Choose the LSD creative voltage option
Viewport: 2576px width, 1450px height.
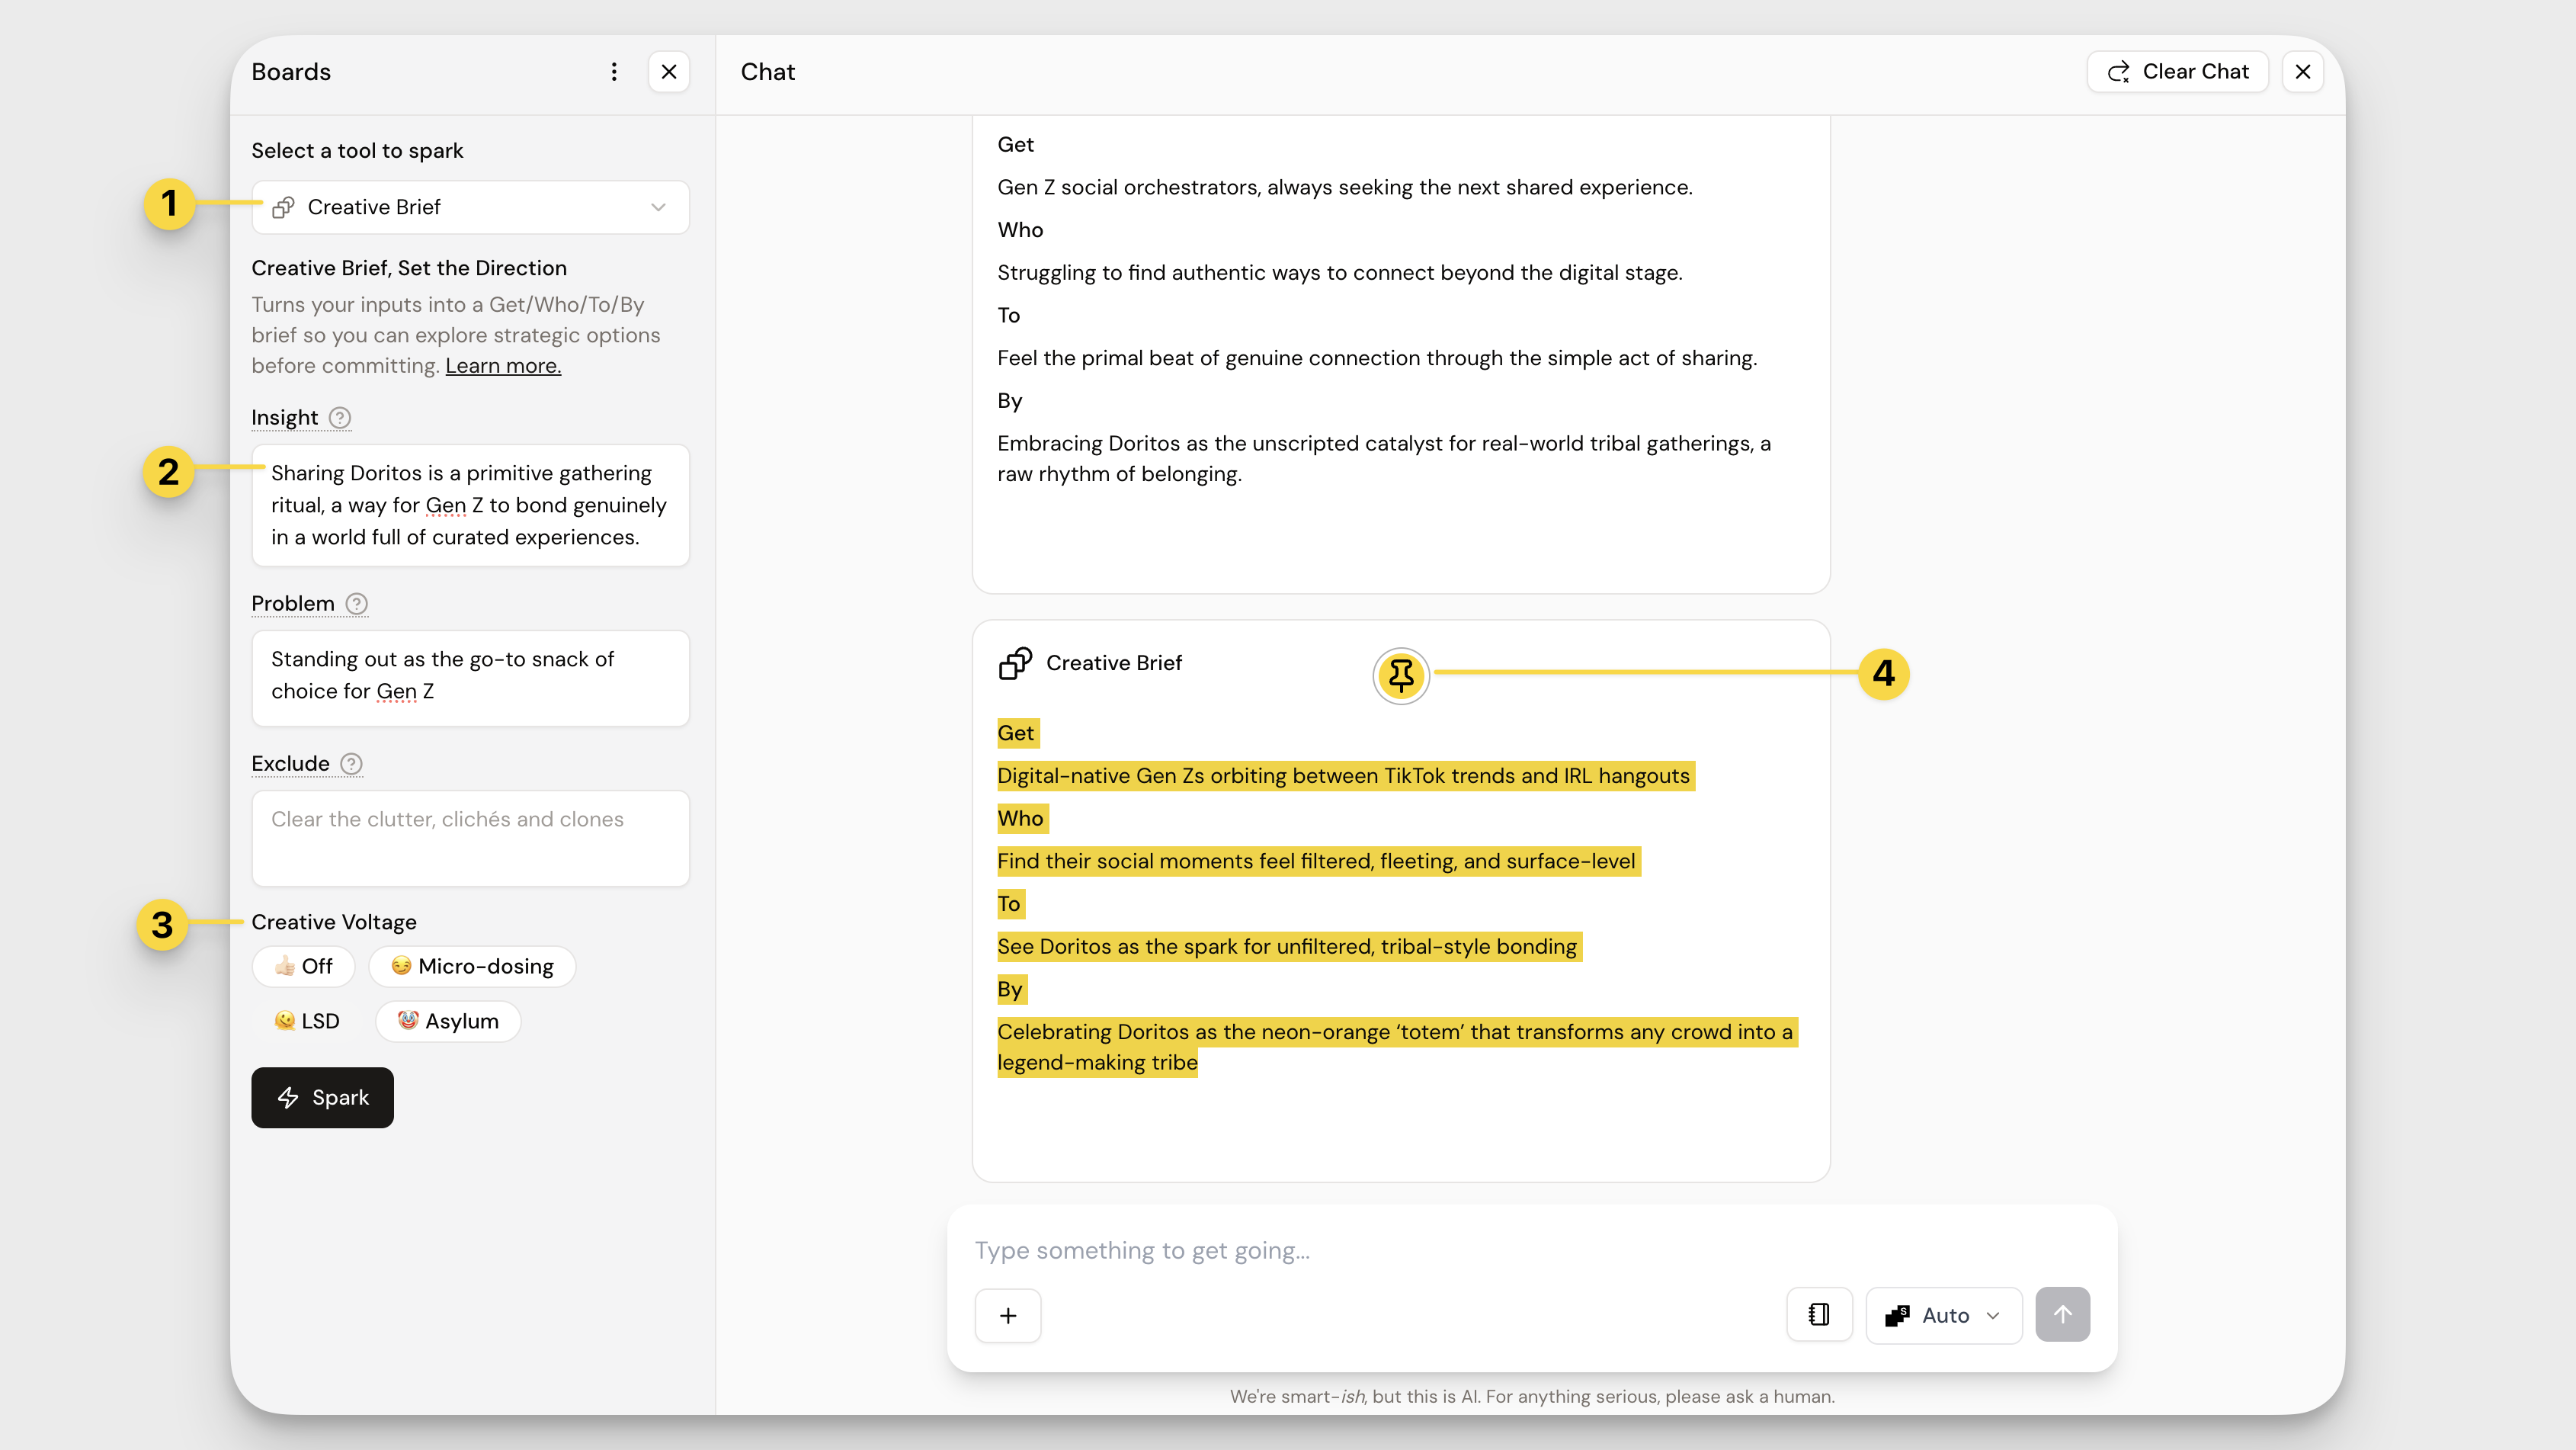(307, 1021)
